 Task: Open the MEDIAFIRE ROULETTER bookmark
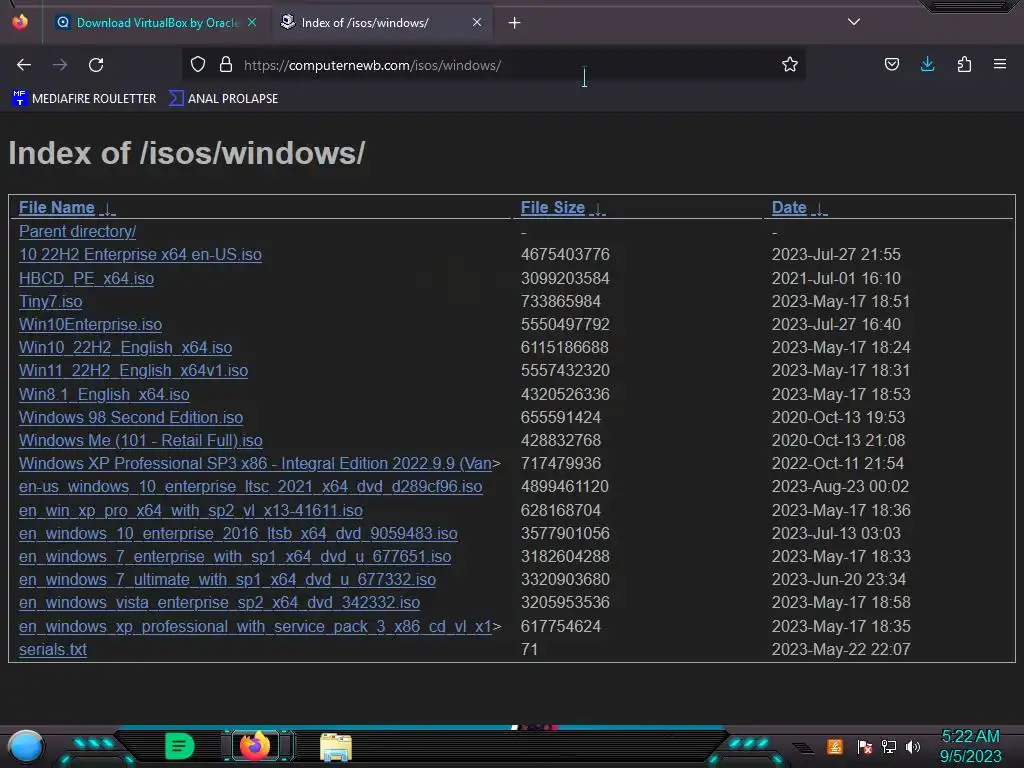(x=84, y=99)
